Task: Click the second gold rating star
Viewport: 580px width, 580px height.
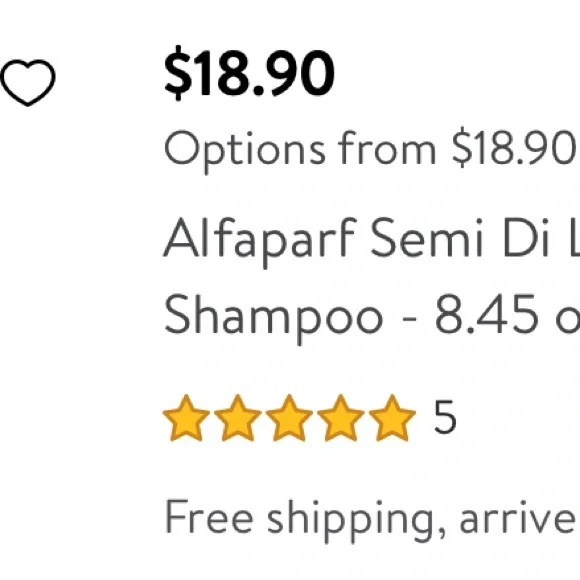Action: 237,418
